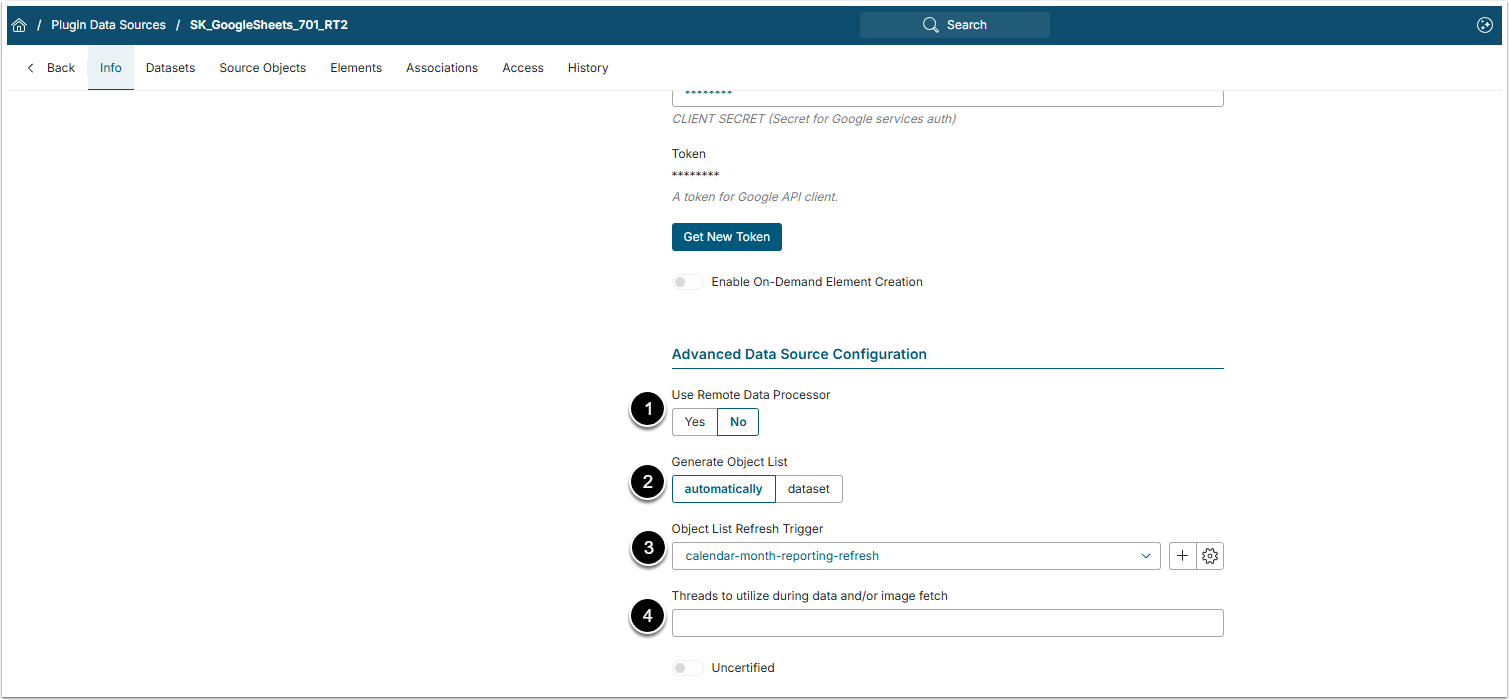Click the plus icon beside refresh trigger
The width and height of the screenshot is (1509, 700).
tap(1182, 556)
